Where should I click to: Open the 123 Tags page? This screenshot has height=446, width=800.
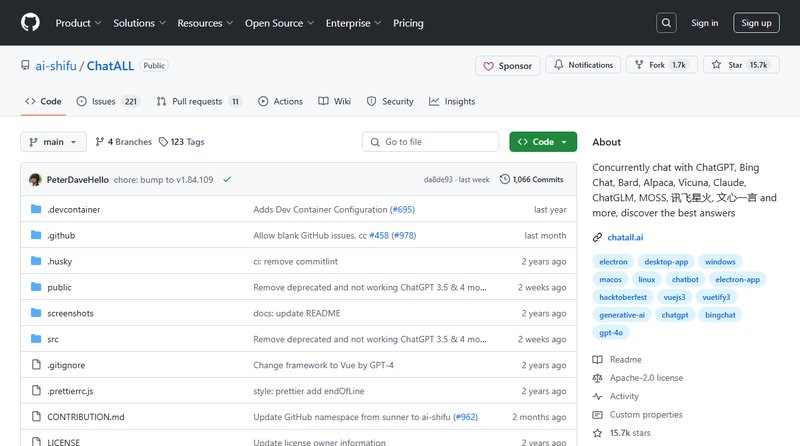tap(181, 142)
